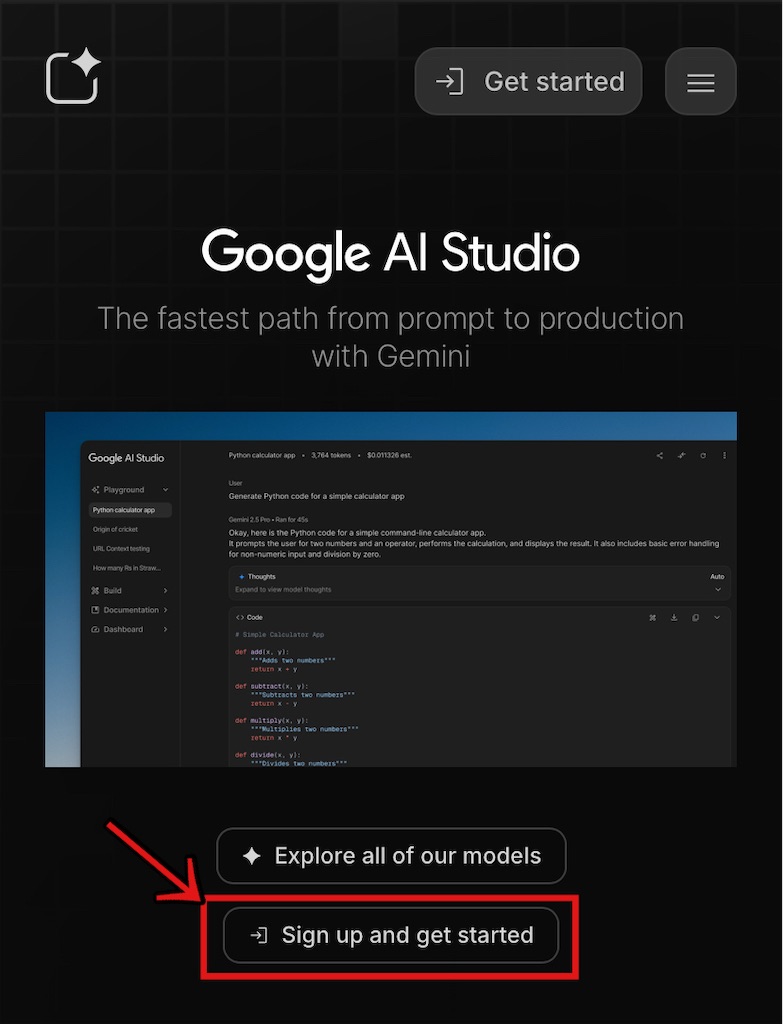Click the Google AI Studio title in preview
783x1024 pixels.
[126, 458]
